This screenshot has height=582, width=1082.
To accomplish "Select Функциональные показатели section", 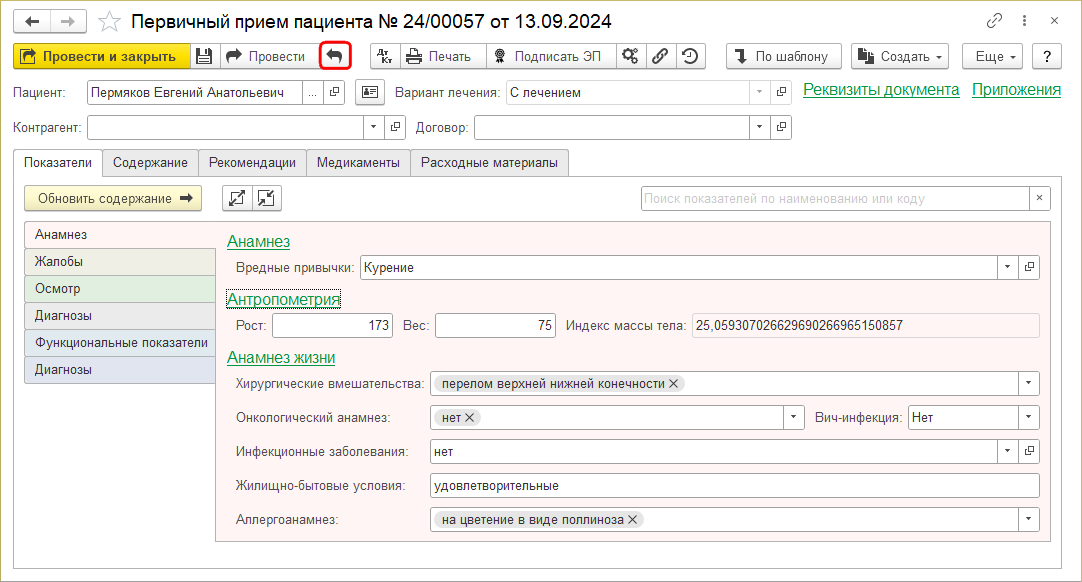I will click(x=120, y=342).
